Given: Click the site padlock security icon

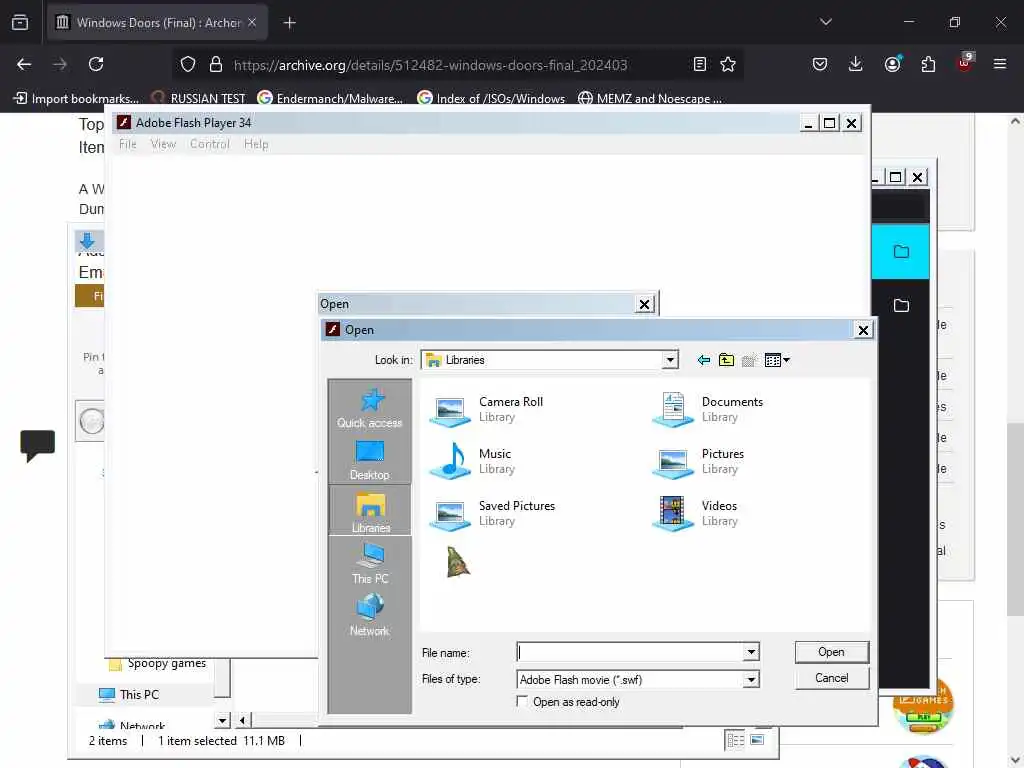Looking at the screenshot, I should coord(216,64).
